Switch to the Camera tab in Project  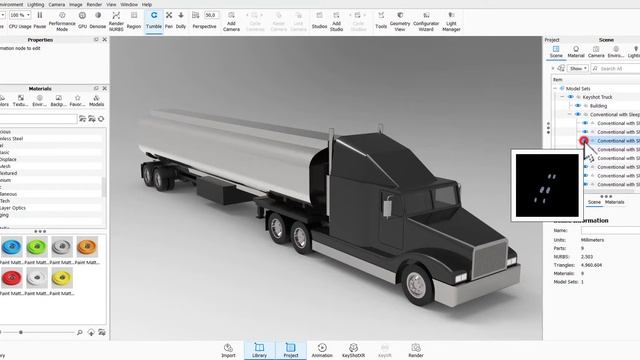(x=596, y=52)
